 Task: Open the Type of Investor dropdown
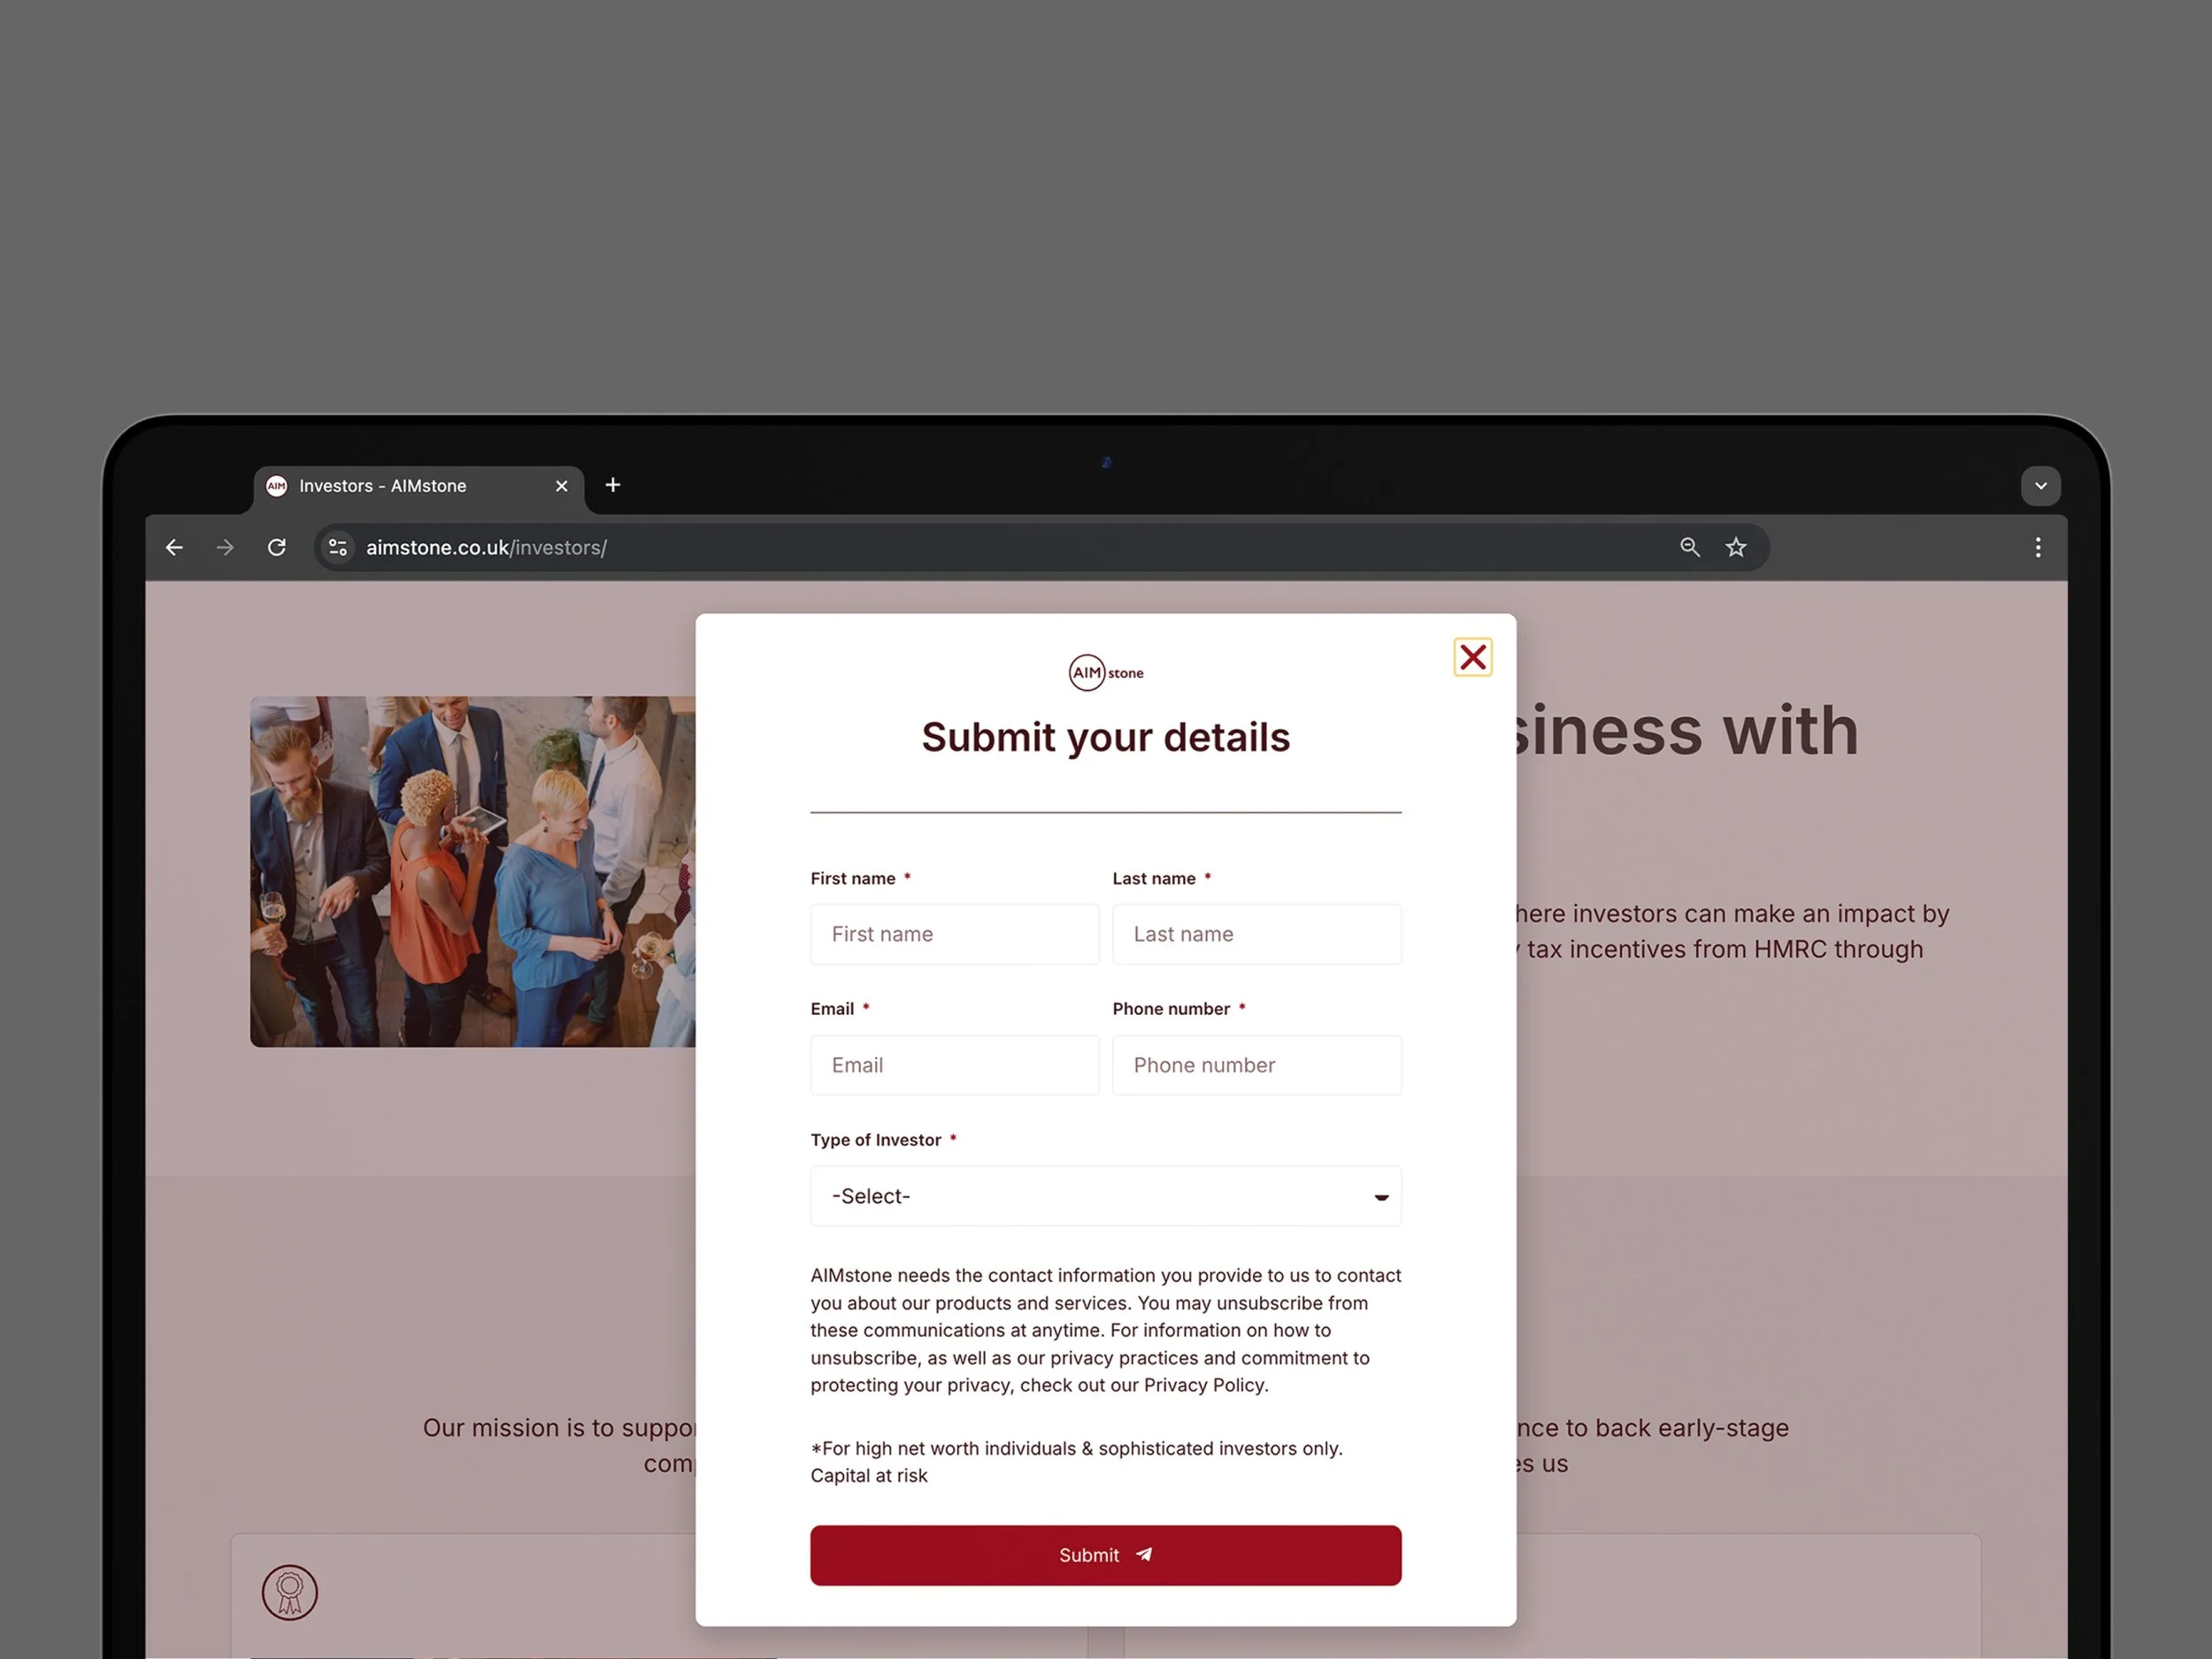tap(1105, 1196)
